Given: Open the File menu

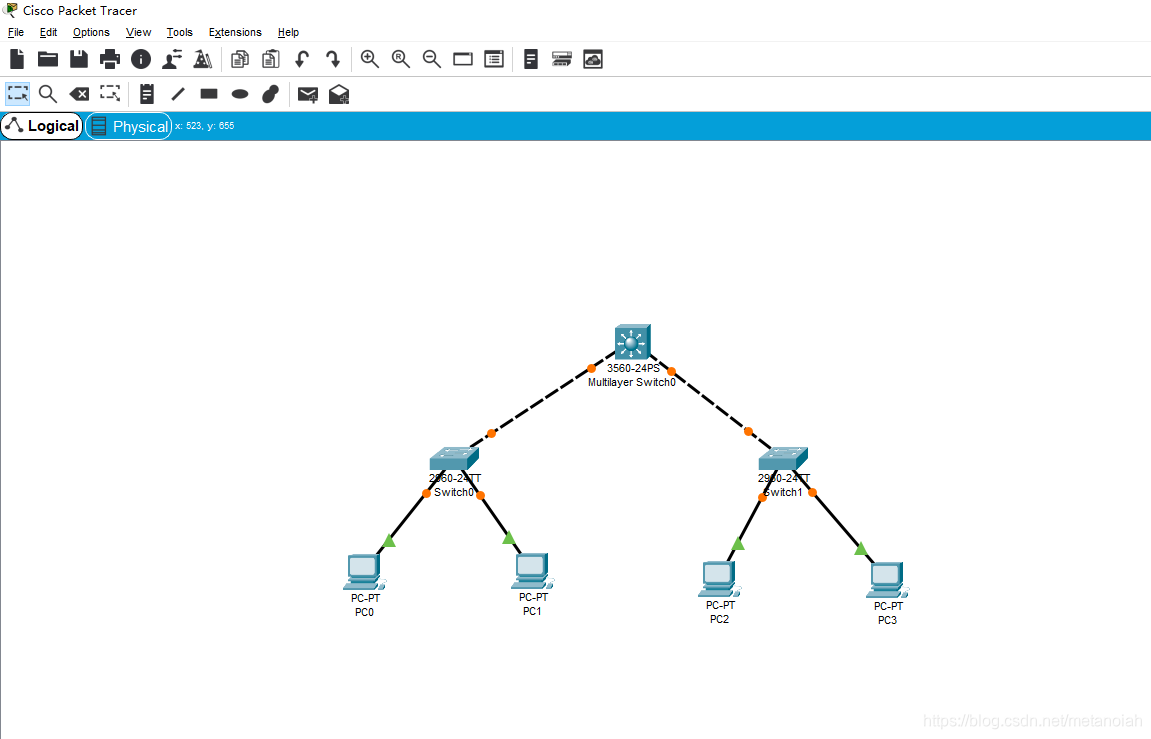Looking at the screenshot, I should click(15, 32).
